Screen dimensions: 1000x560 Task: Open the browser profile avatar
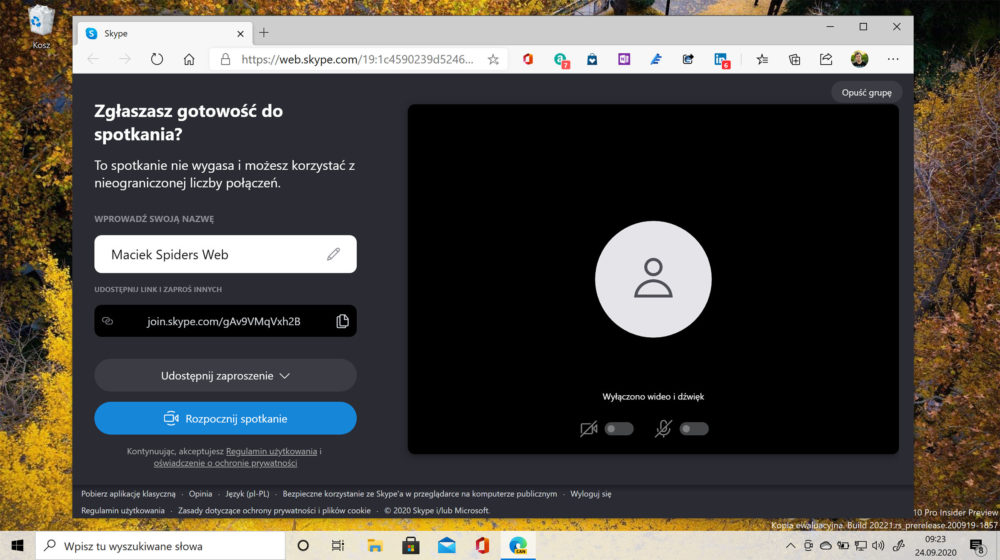pos(859,59)
